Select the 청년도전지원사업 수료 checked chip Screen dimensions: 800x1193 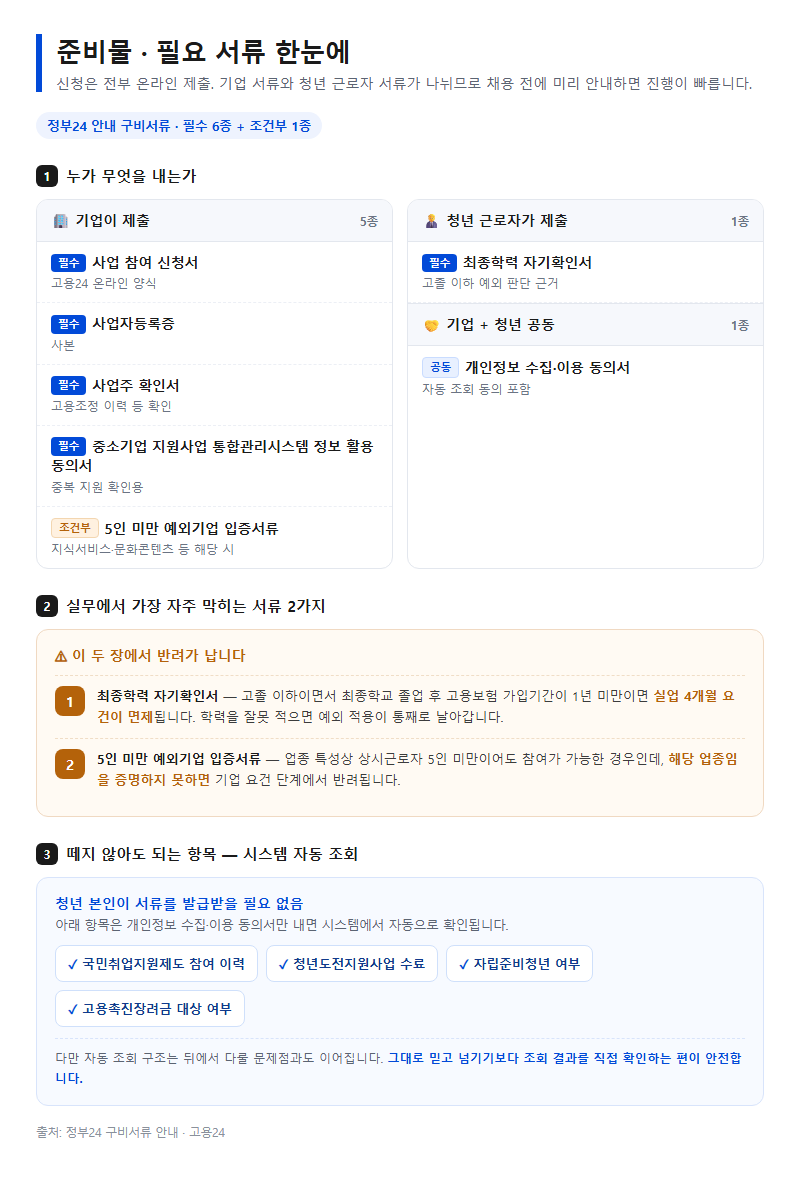click(352, 964)
